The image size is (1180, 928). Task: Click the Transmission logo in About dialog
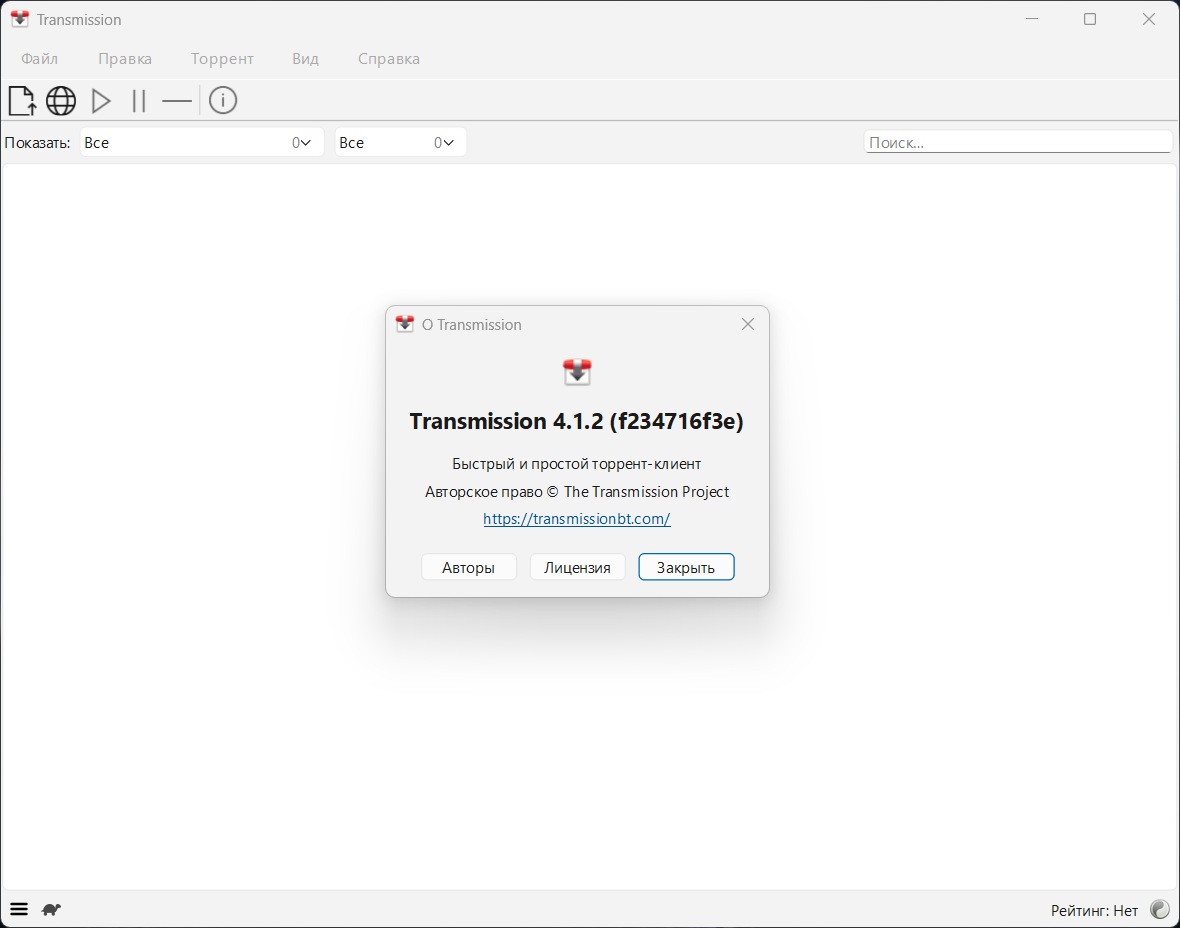(577, 372)
